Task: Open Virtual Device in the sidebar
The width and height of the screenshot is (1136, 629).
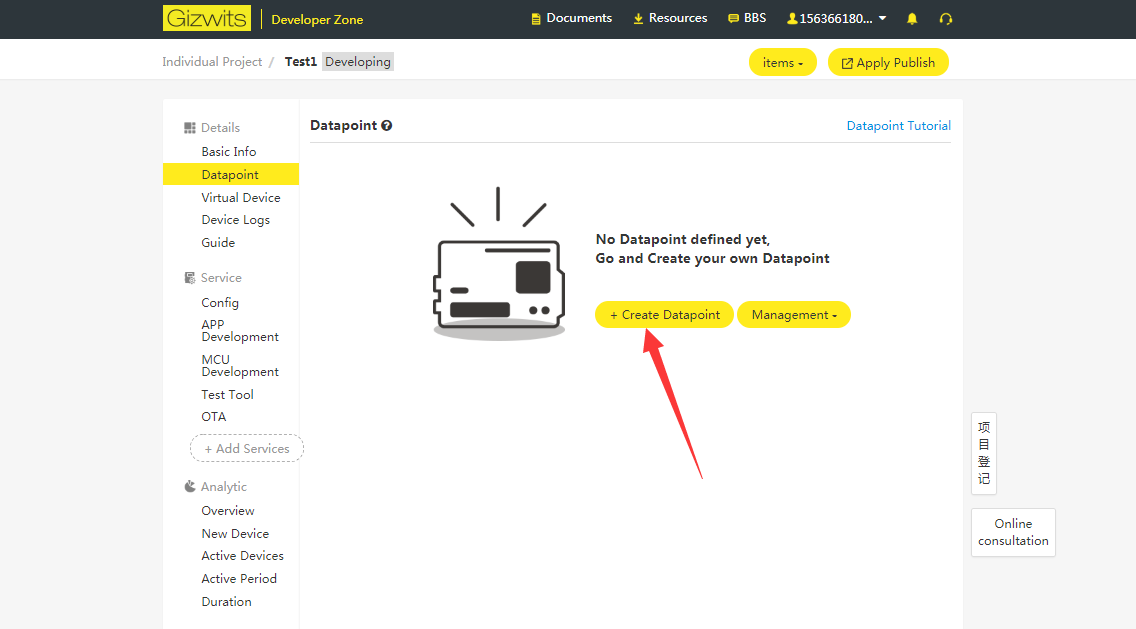Action: tap(241, 198)
